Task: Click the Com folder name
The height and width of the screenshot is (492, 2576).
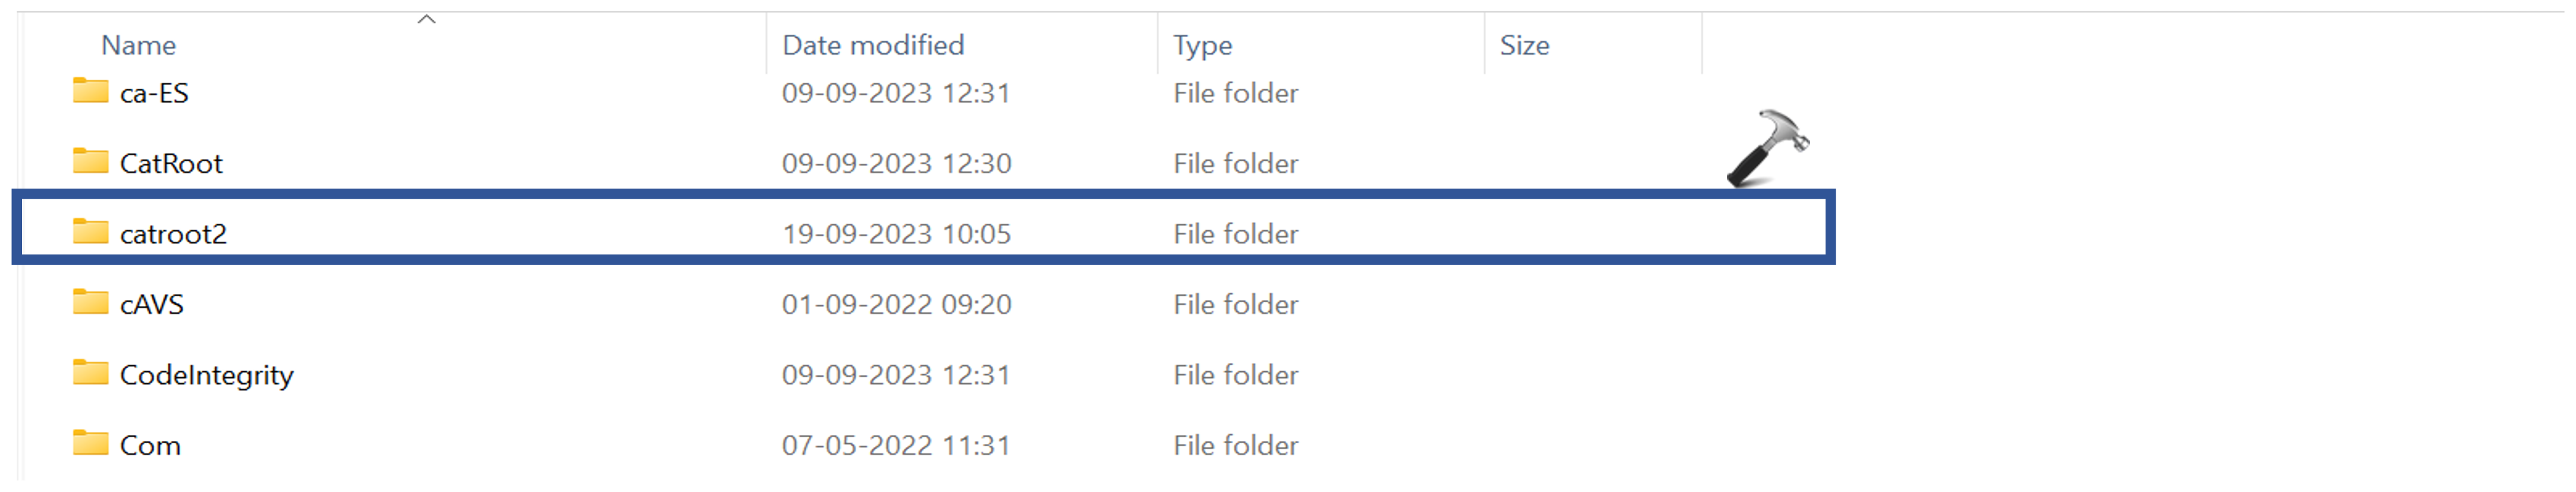Action: tap(150, 445)
